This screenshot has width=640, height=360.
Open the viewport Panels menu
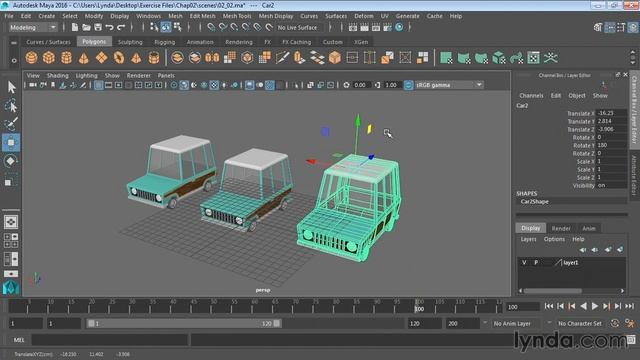(166, 76)
